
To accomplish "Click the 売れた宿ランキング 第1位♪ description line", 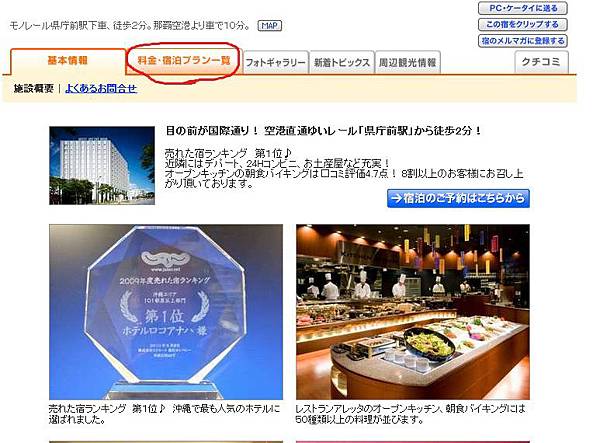I will tap(228, 154).
